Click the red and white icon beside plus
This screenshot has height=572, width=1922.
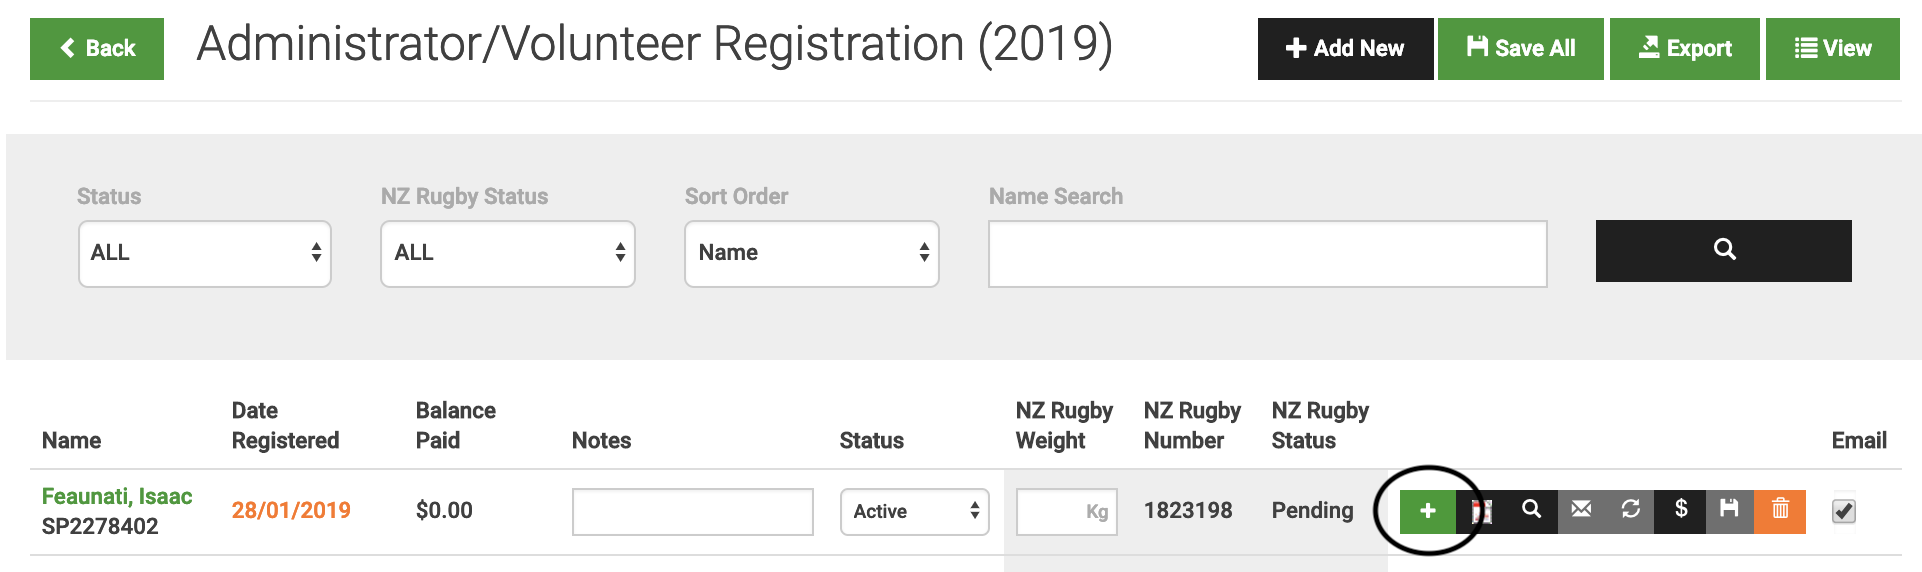[1481, 512]
